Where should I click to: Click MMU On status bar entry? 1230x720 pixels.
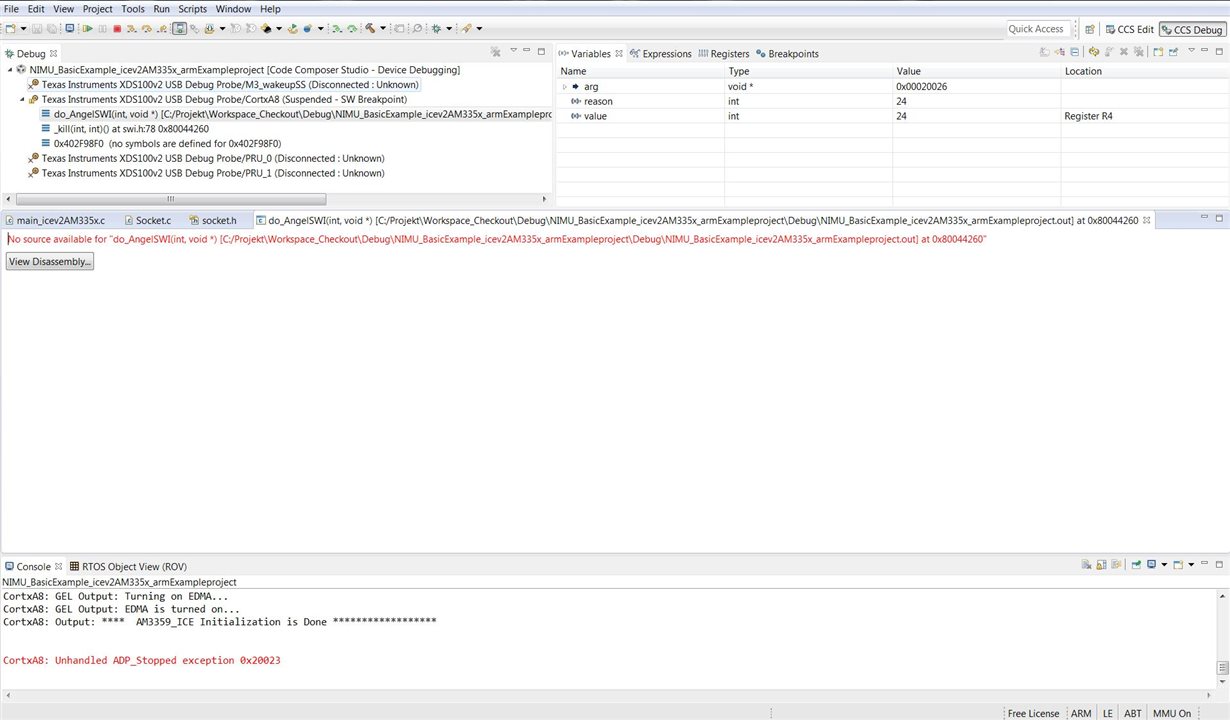[x=1171, y=713]
